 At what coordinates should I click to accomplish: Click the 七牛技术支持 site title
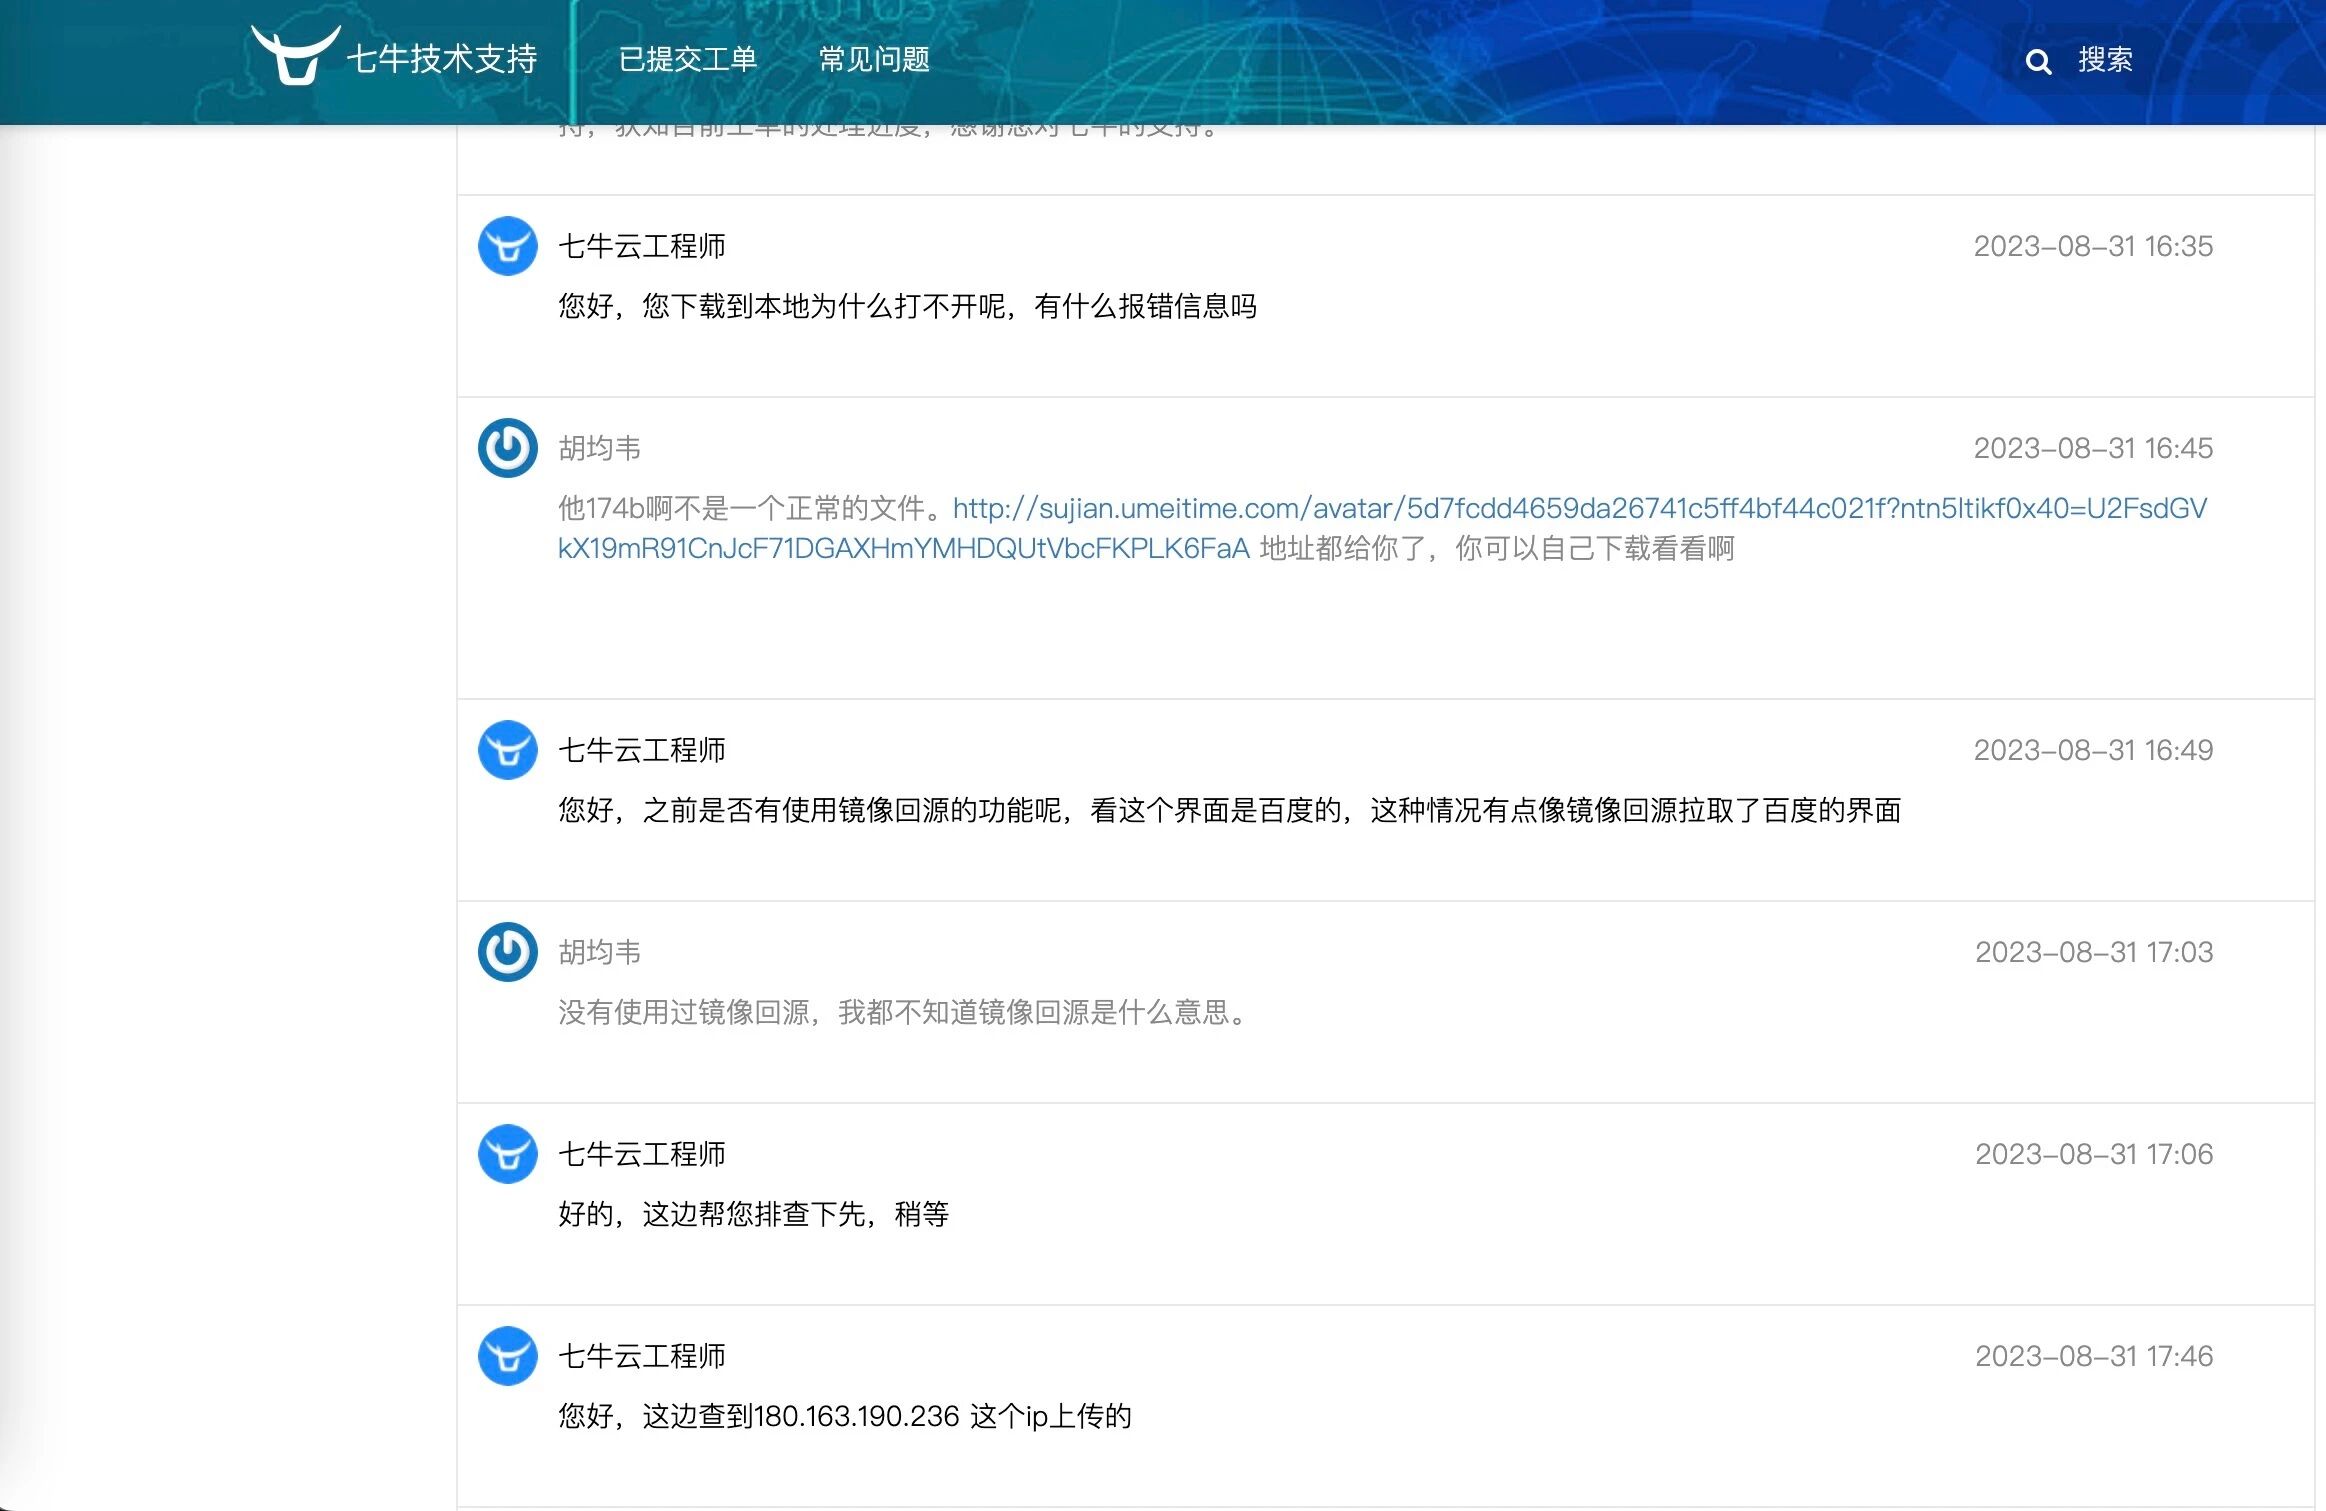[x=441, y=60]
